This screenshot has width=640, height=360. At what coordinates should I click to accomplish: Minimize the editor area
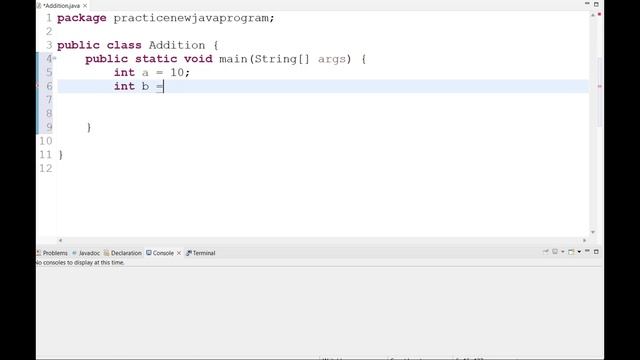pyautogui.click(x=587, y=4)
